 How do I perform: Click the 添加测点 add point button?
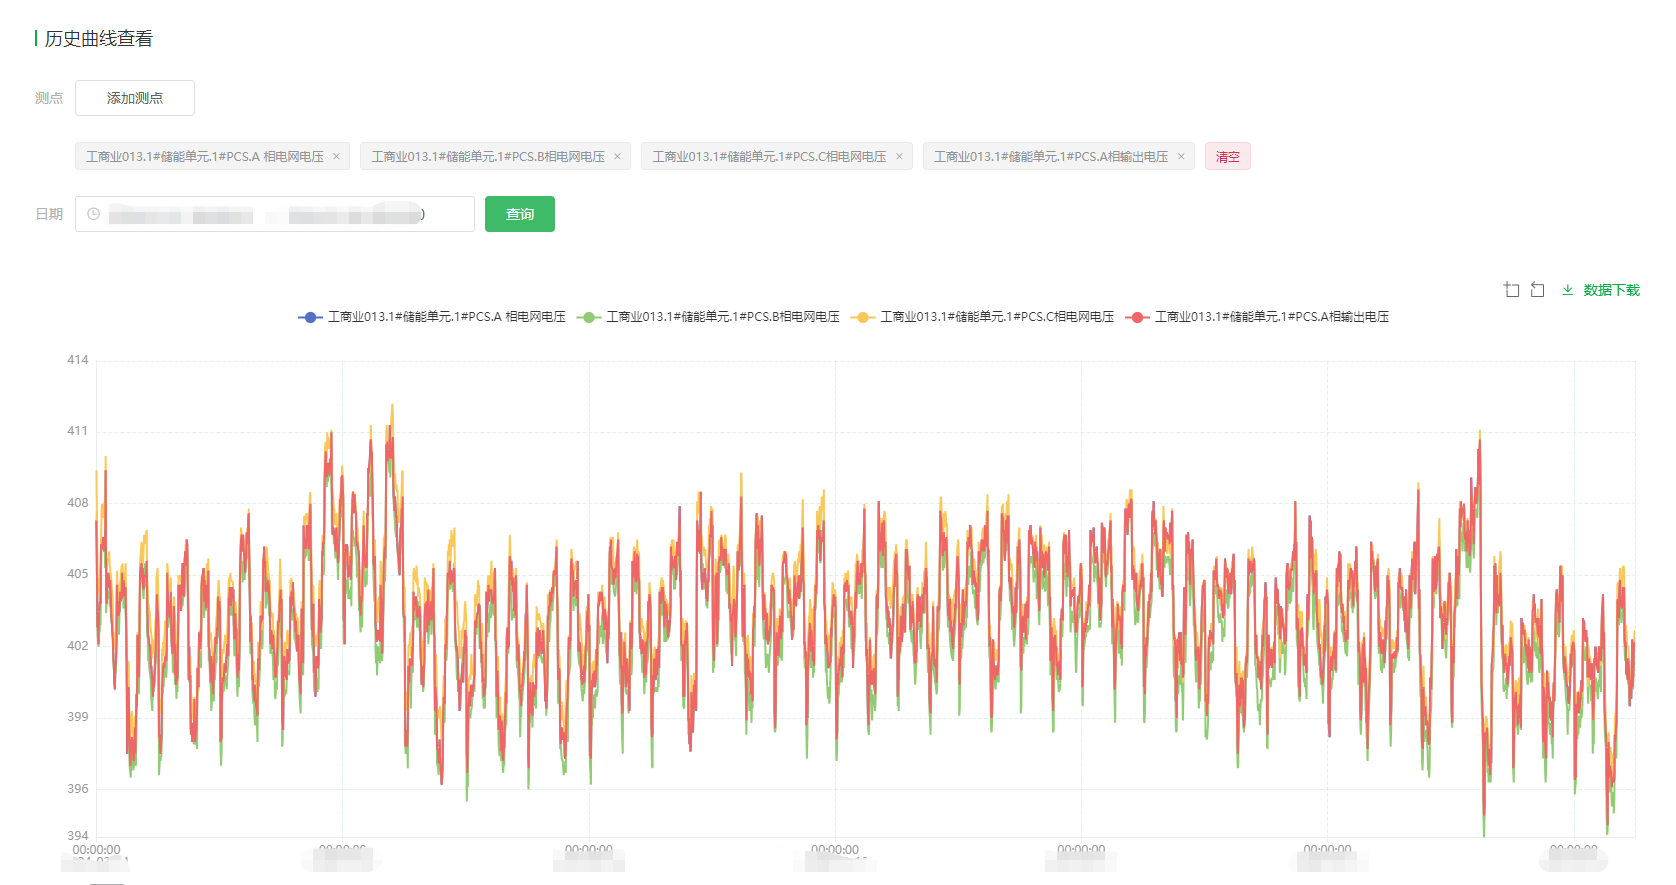(x=135, y=98)
